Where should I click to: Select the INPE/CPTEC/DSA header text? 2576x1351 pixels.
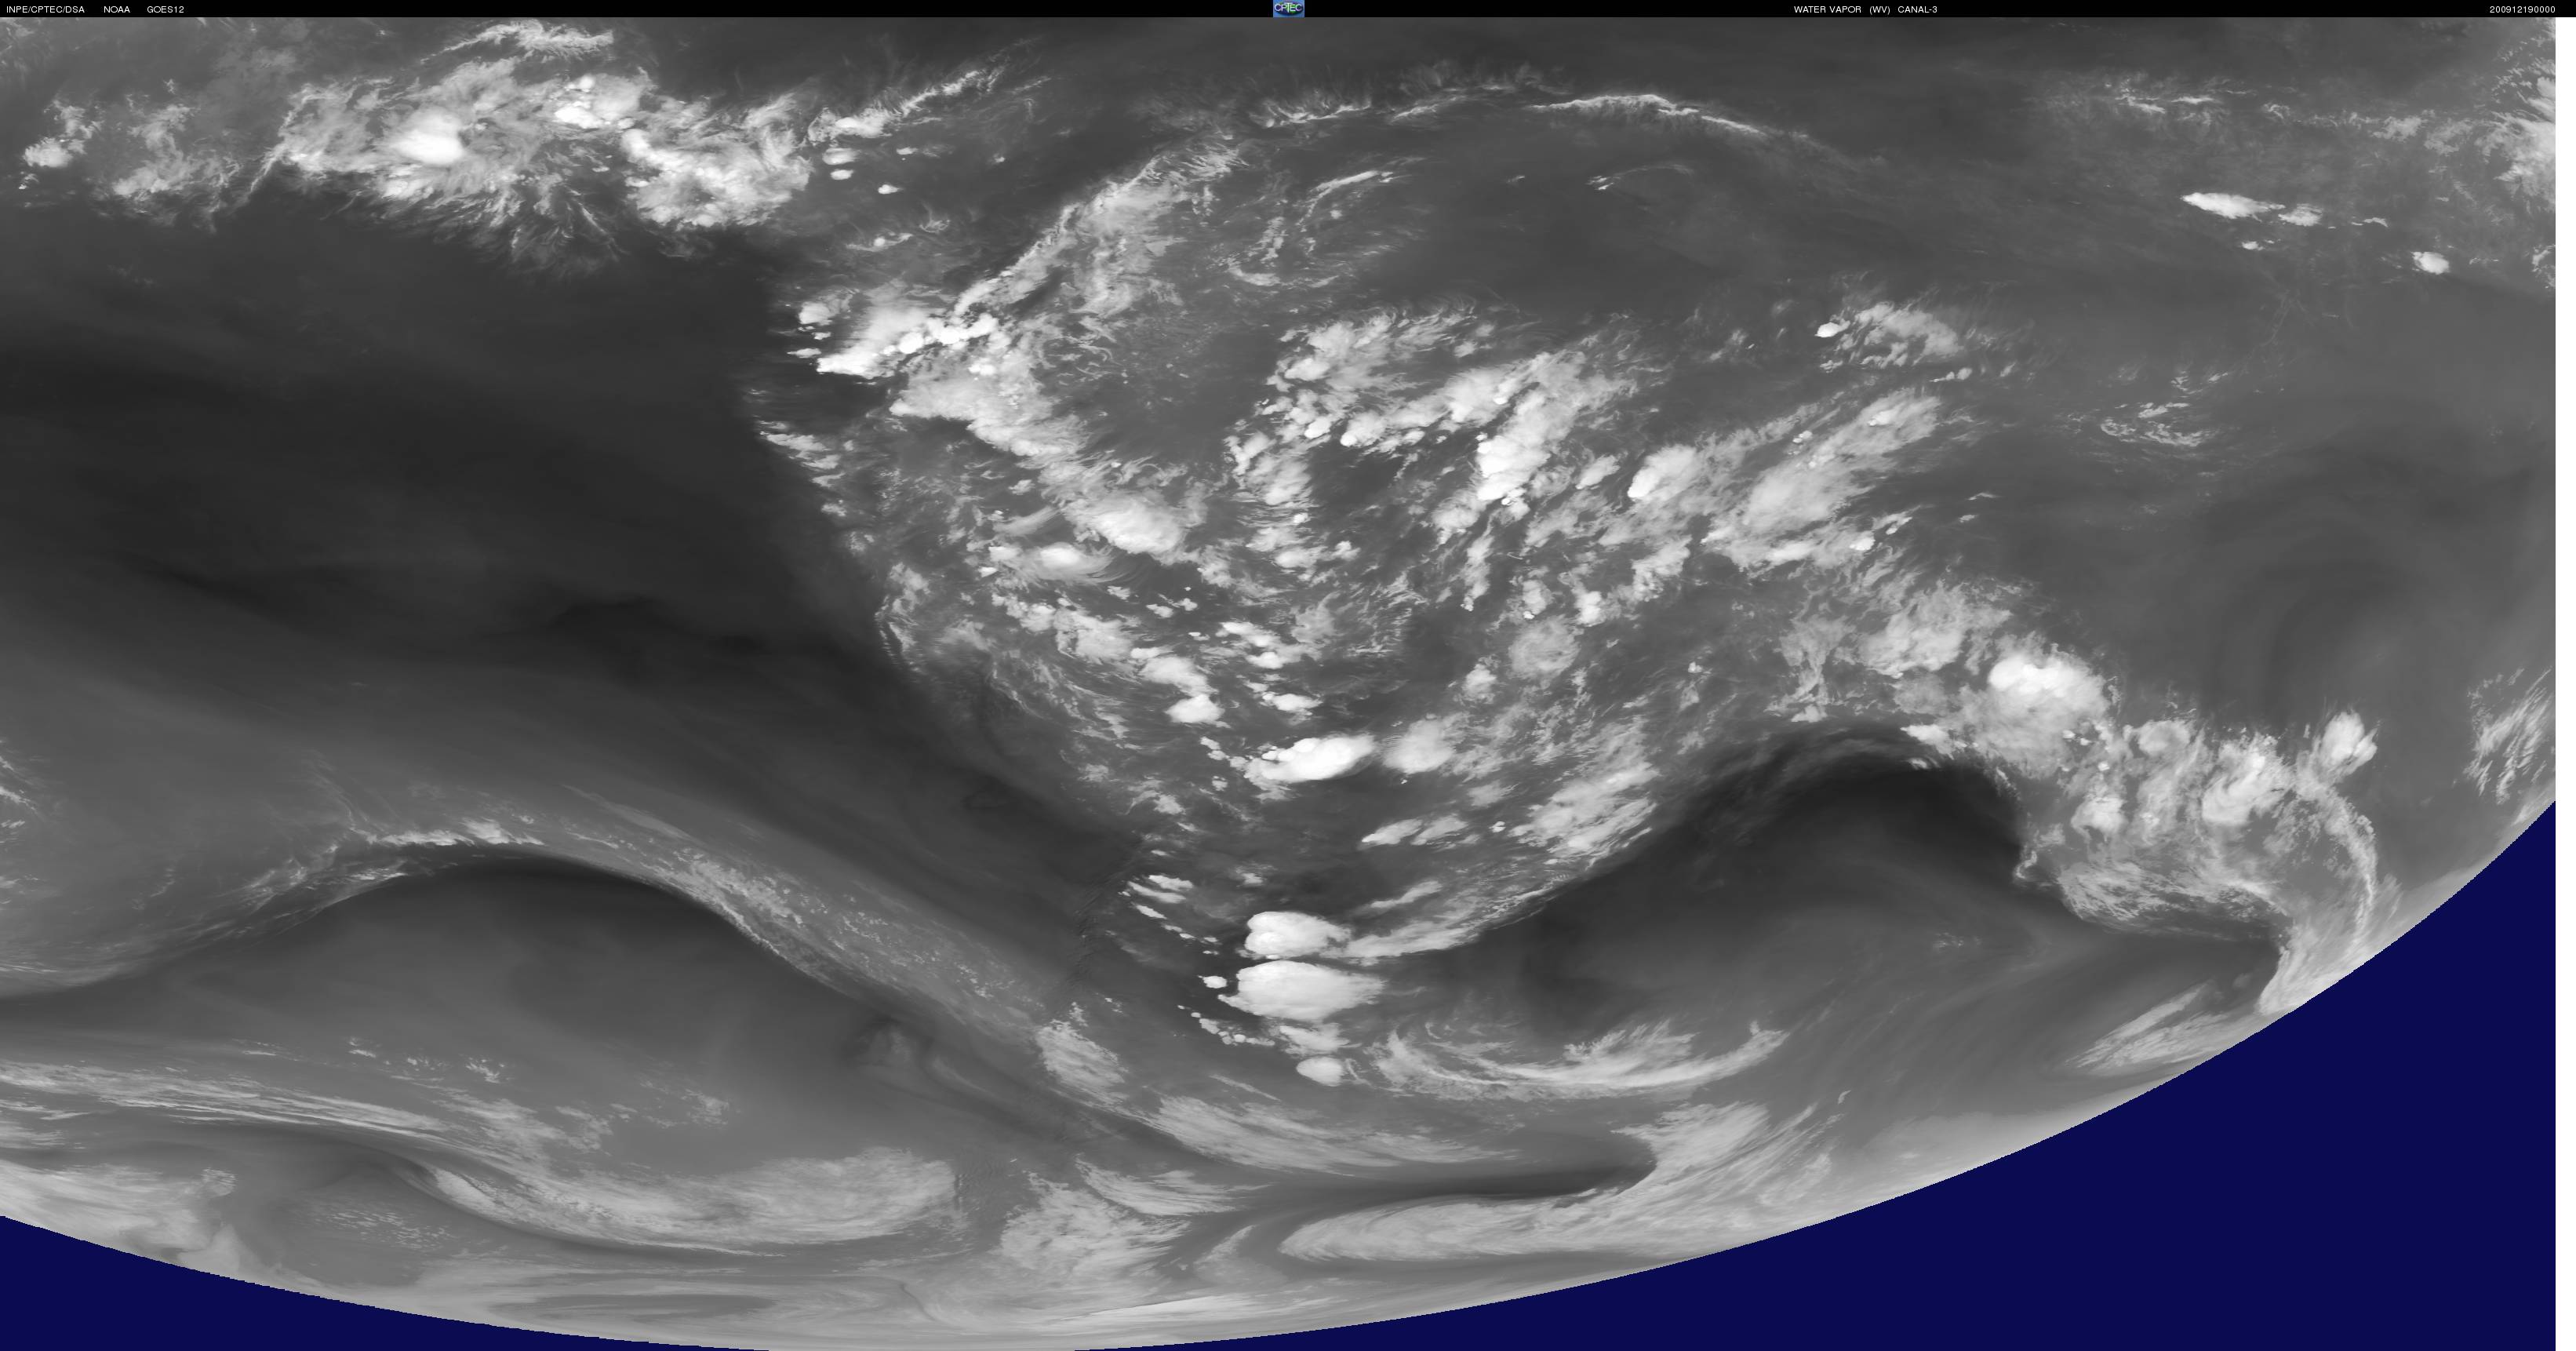(x=46, y=10)
